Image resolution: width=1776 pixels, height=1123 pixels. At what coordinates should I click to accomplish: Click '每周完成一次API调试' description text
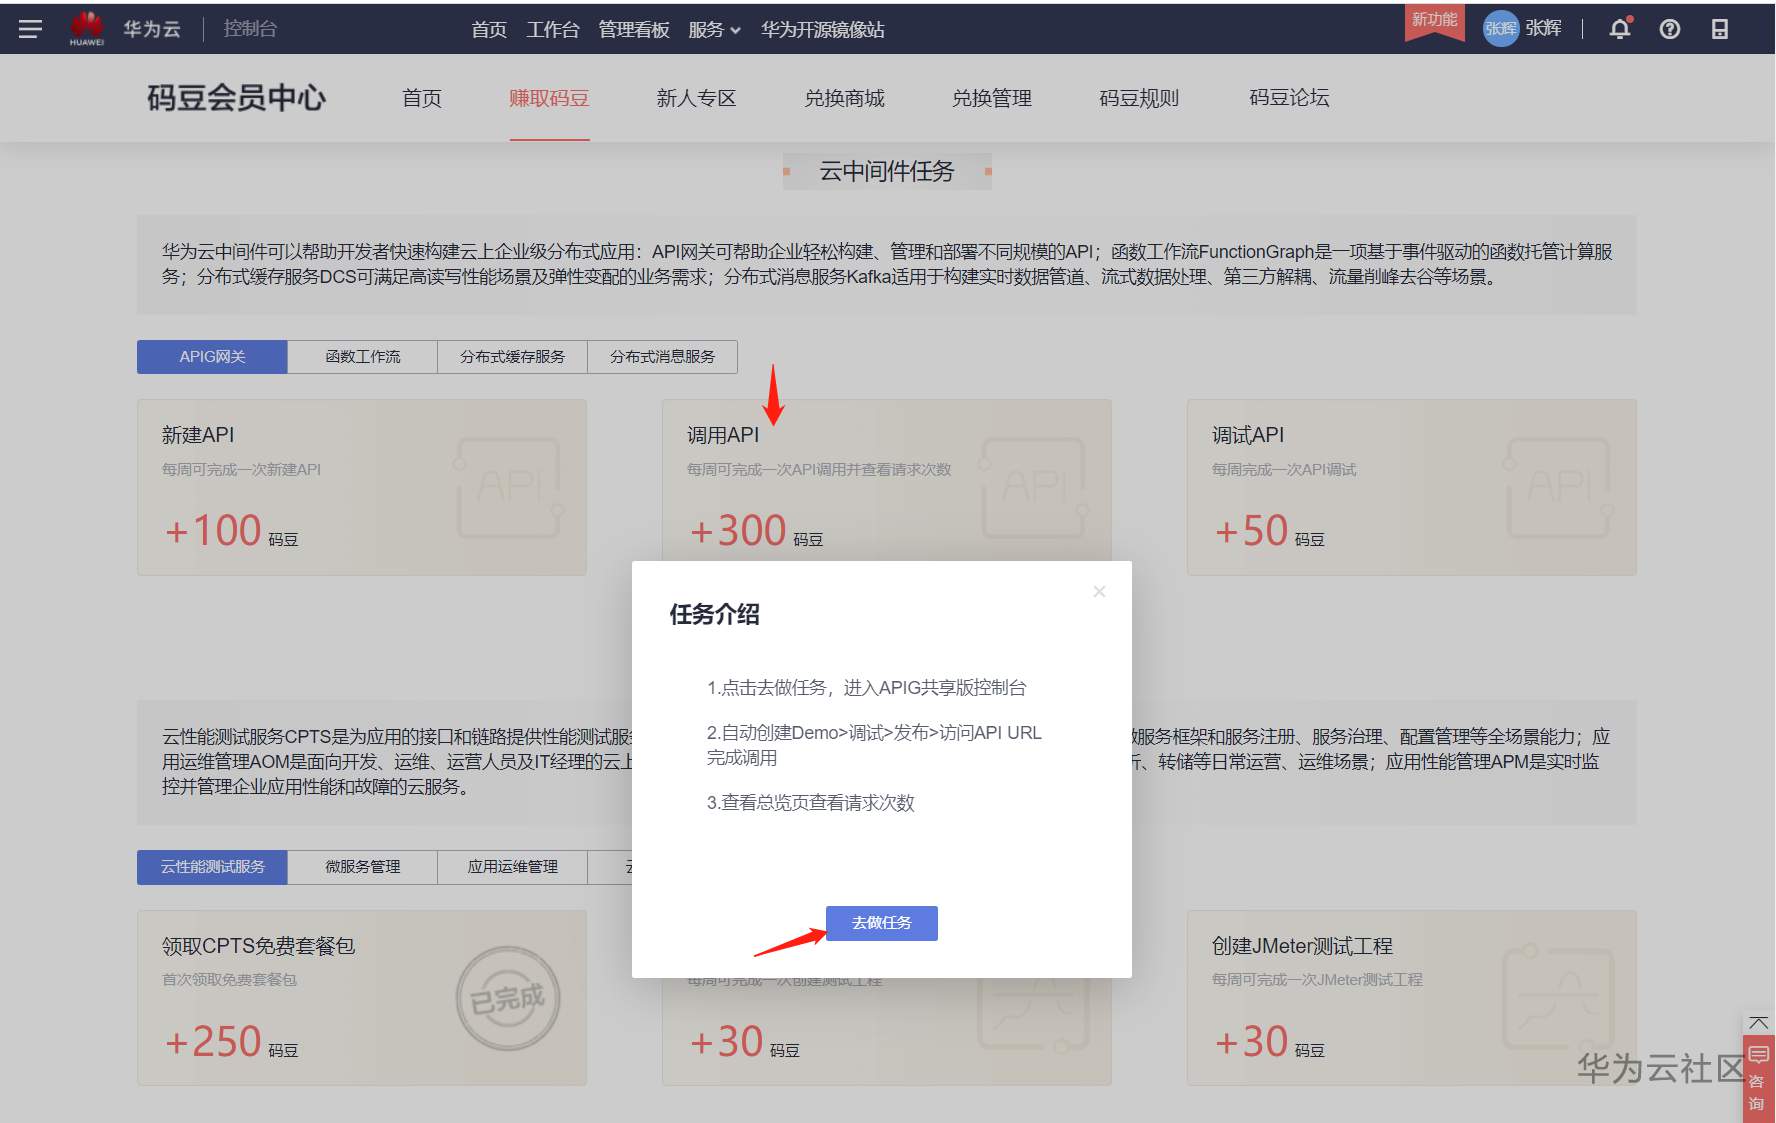[1284, 469]
